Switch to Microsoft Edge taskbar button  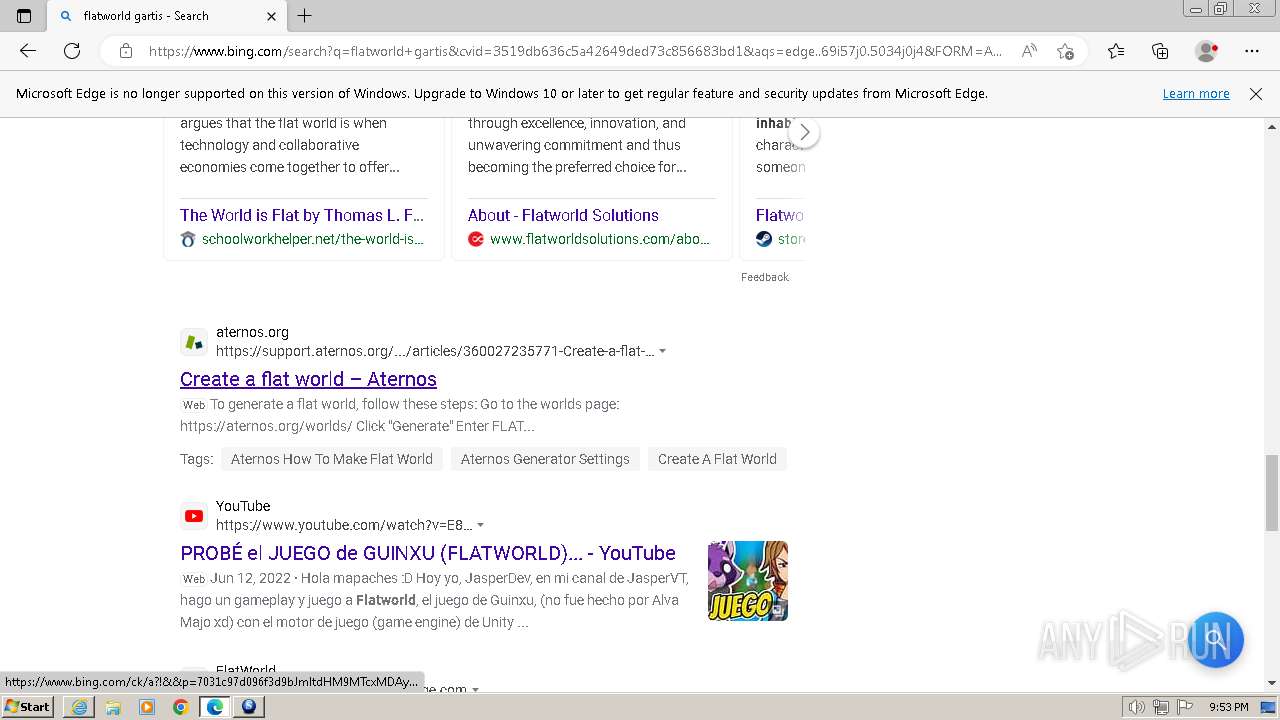(x=215, y=707)
